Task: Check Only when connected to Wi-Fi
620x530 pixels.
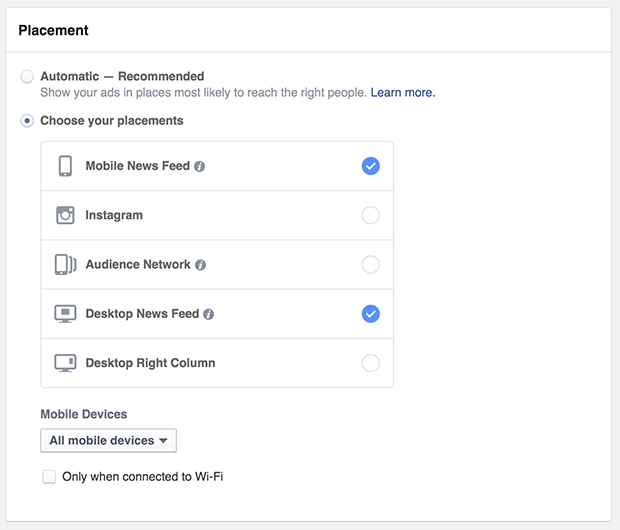Action: point(49,477)
